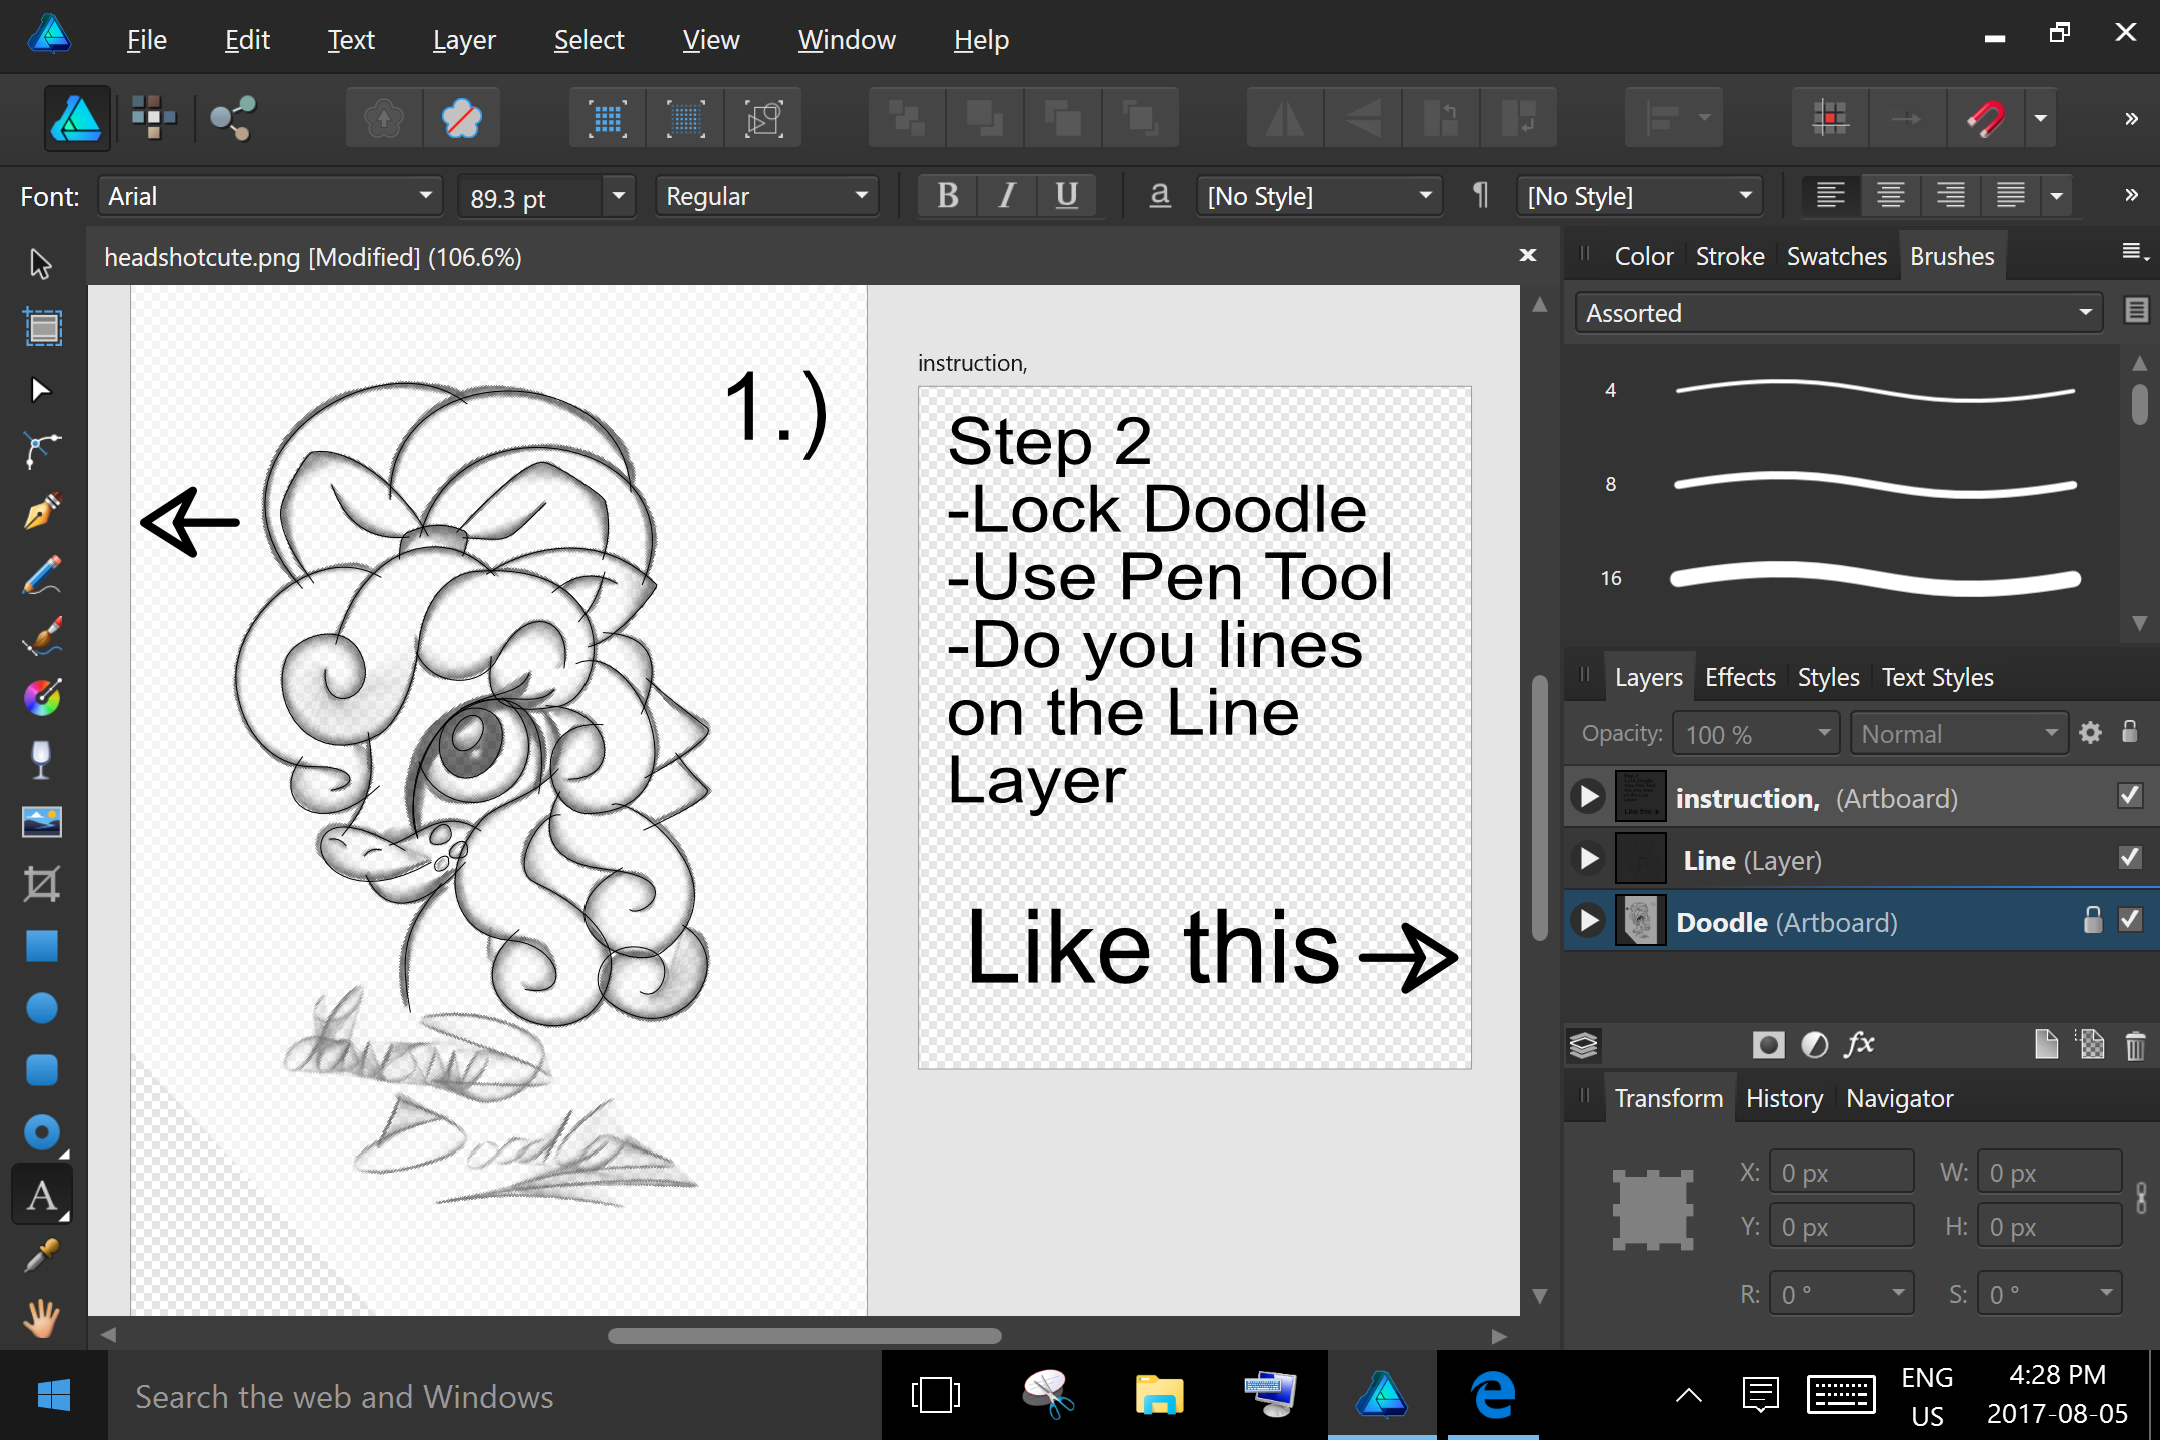Image resolution: width=2160 pixels, height=1440 pixels.
Task: Toggle visibility checkbox of instruction artboard
Action: pyautogui.click(x=2129, y=796)
